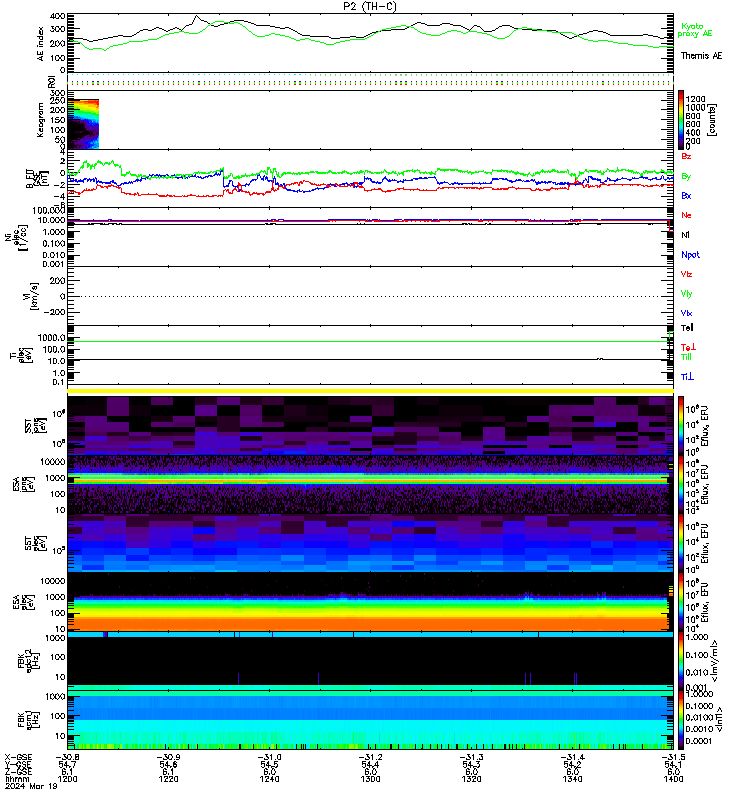Click the 1200 time tick label
The height and width of the screenshot is (800, 750).
pyautogui.click(x=67, y=779)
